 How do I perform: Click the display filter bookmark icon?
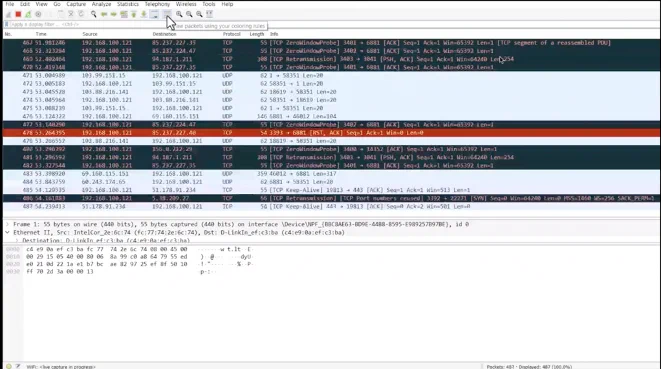(6, 24)
